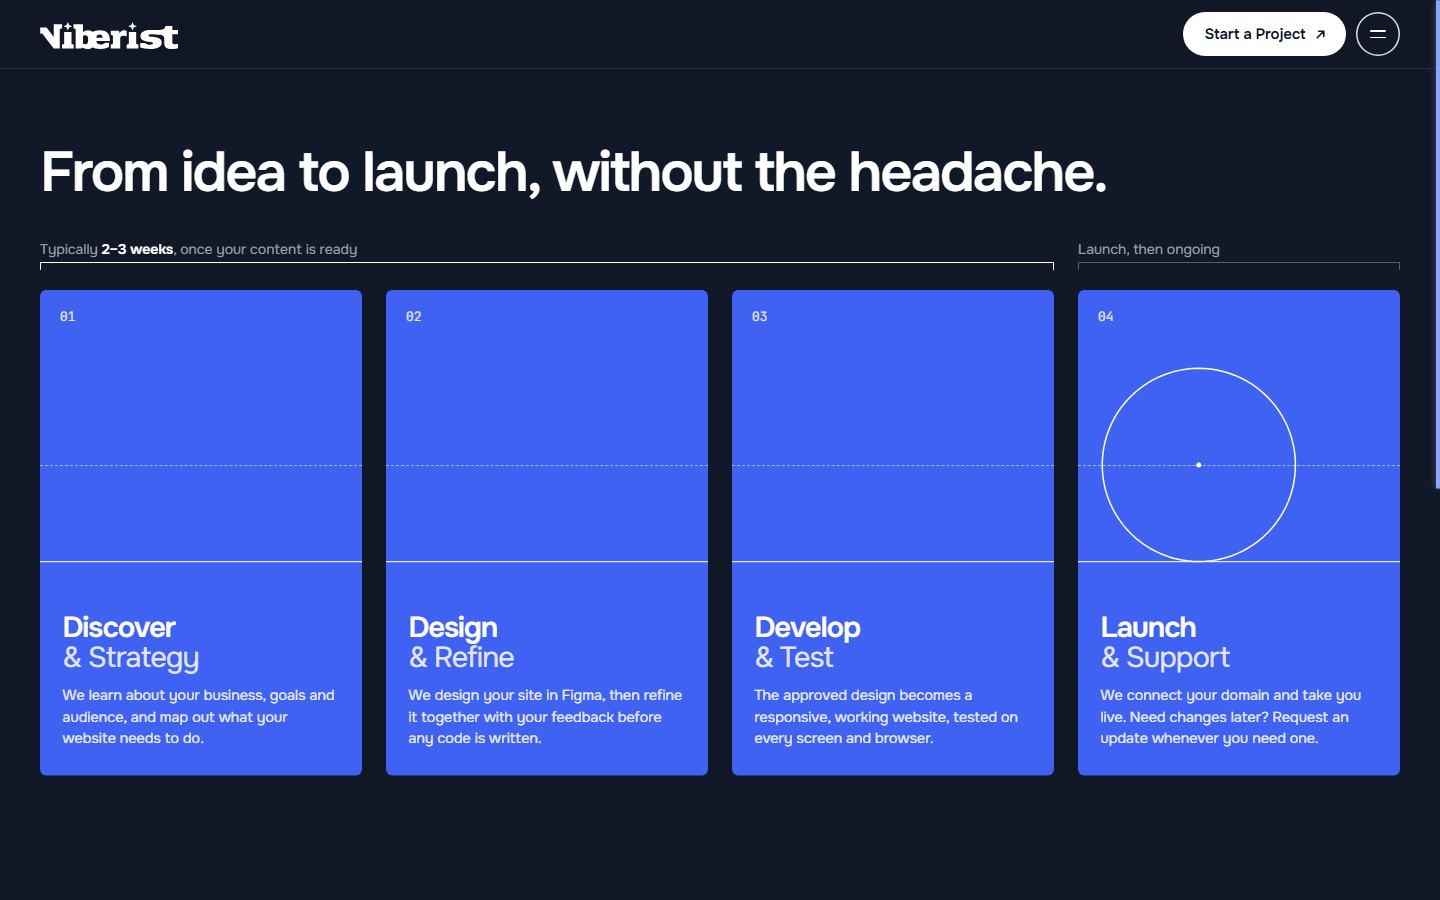This screenshot has width=1440, height=900.
Task: Click the step number 04
Action: pyautogui.click(x=1106, y=317)
